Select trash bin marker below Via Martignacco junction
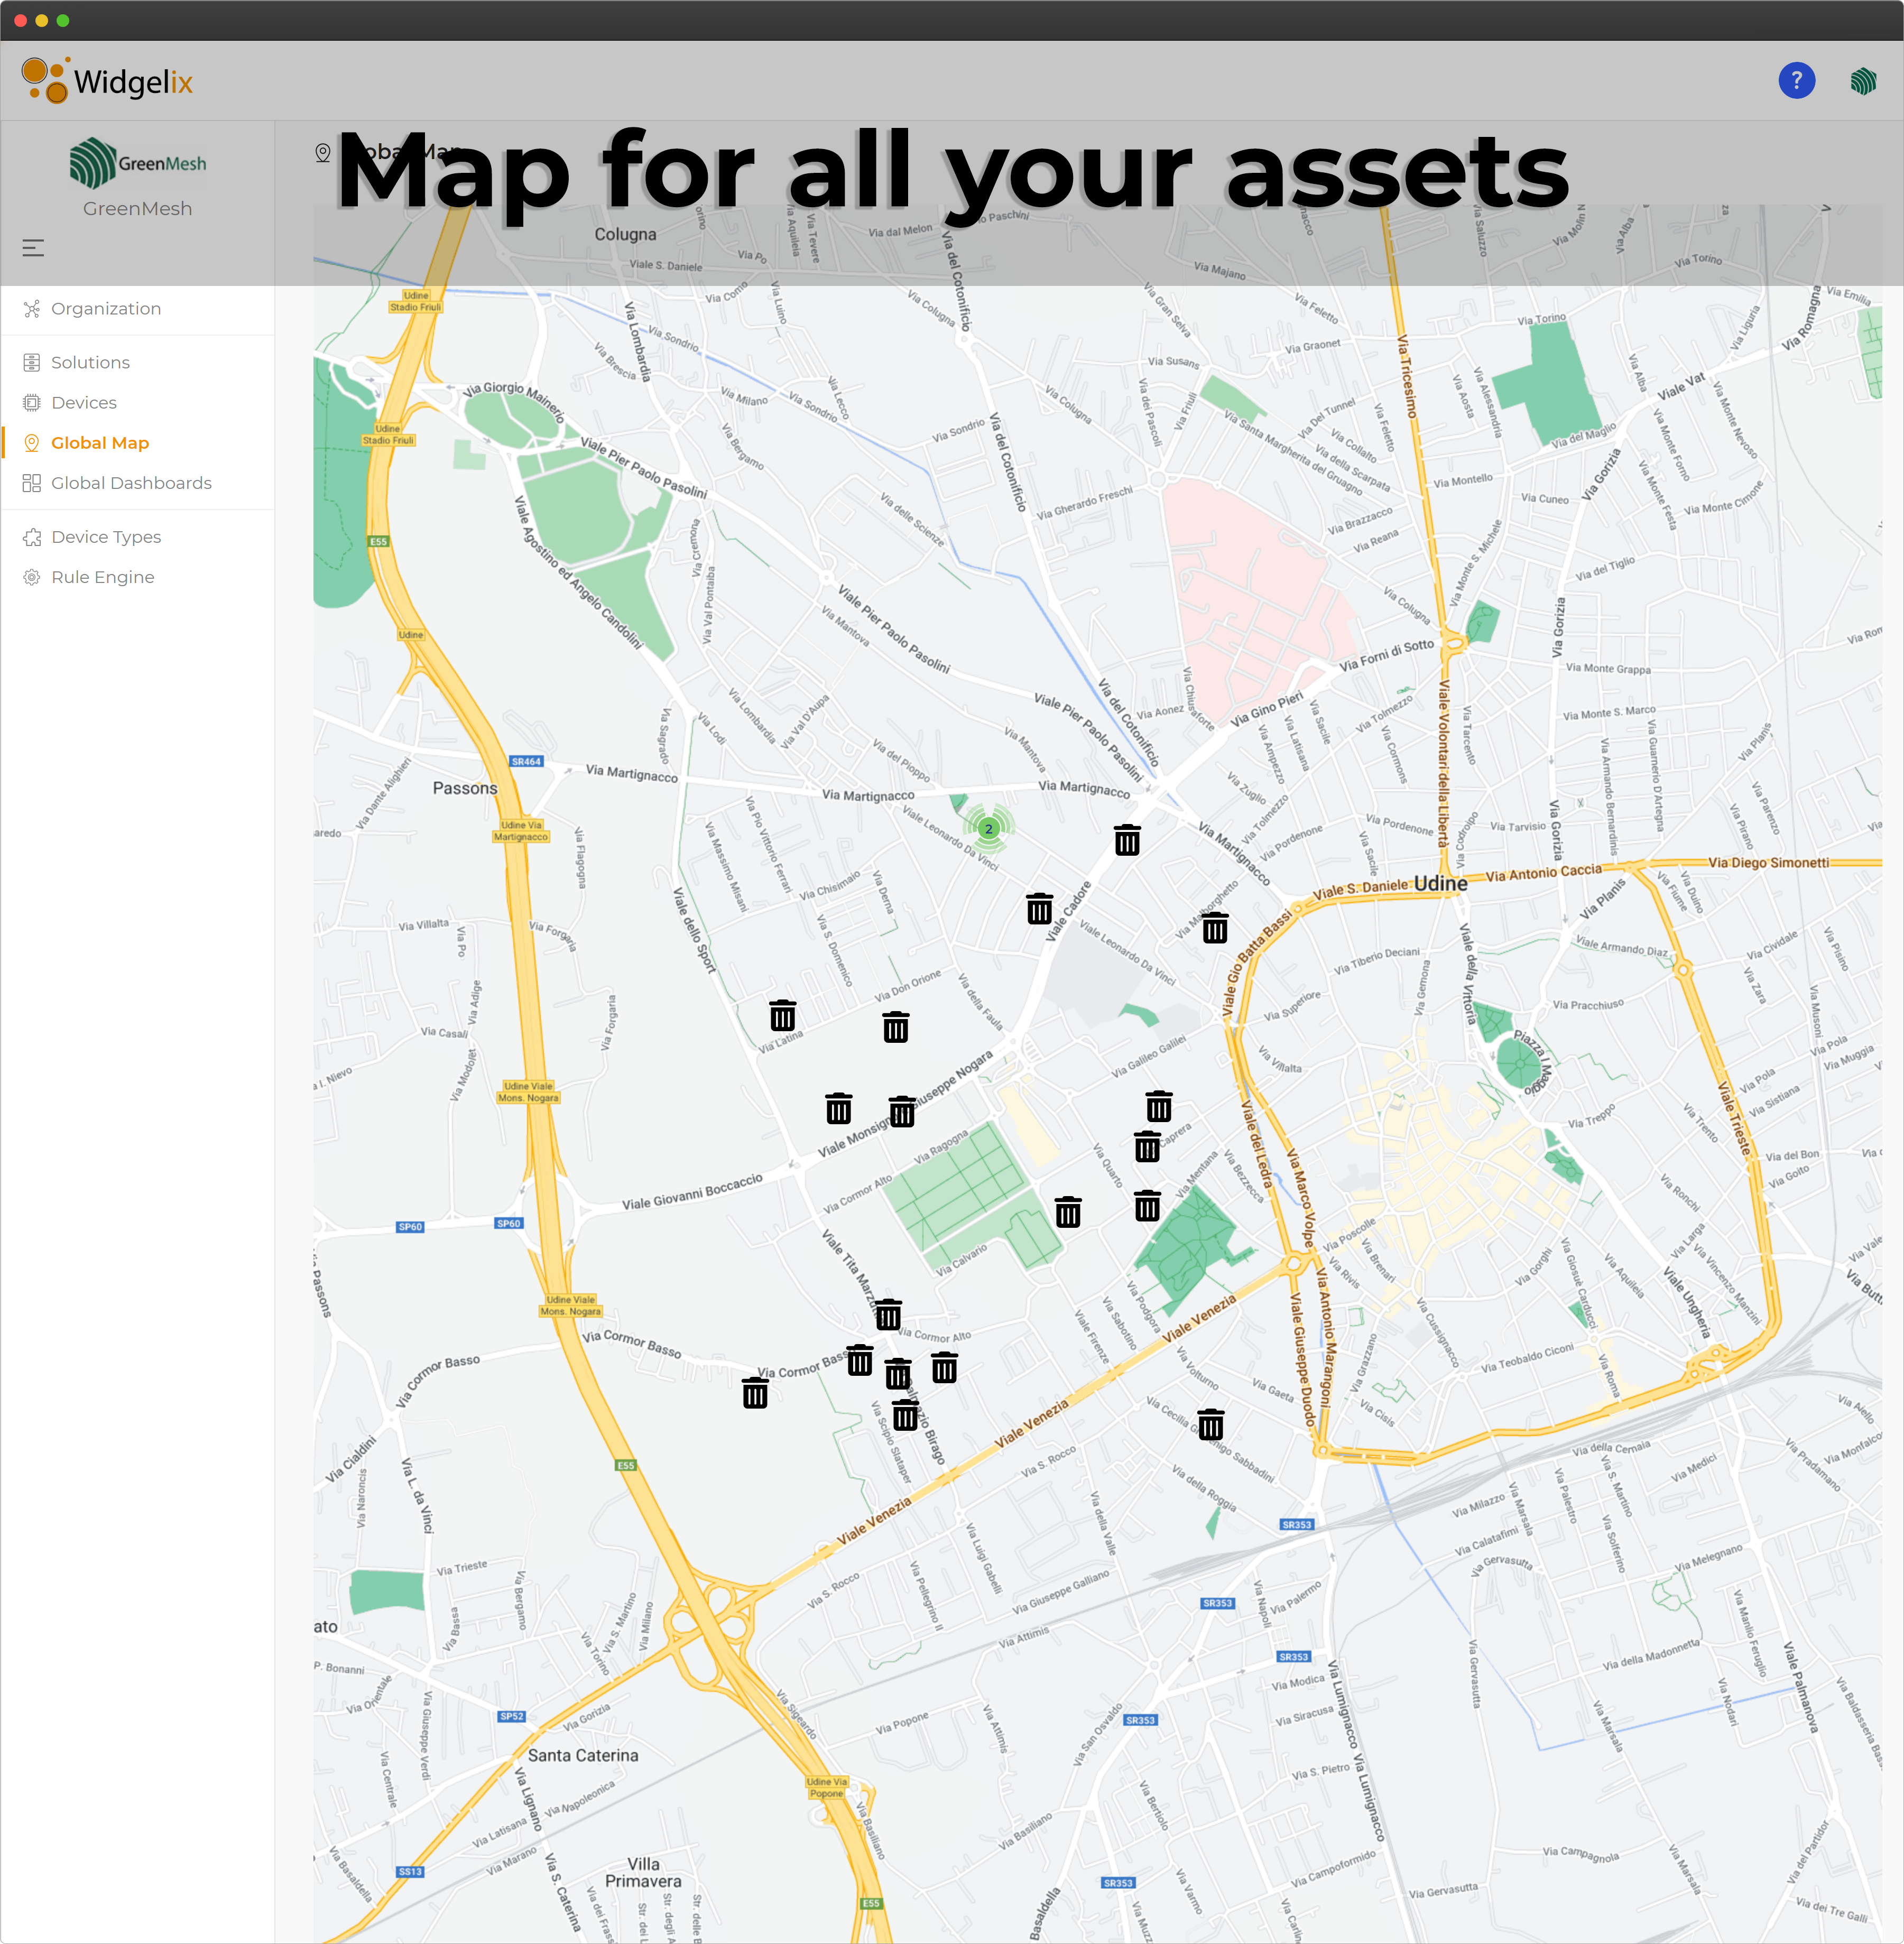The width and height of the screenshot is (1904, 1944). point(1127,840)
